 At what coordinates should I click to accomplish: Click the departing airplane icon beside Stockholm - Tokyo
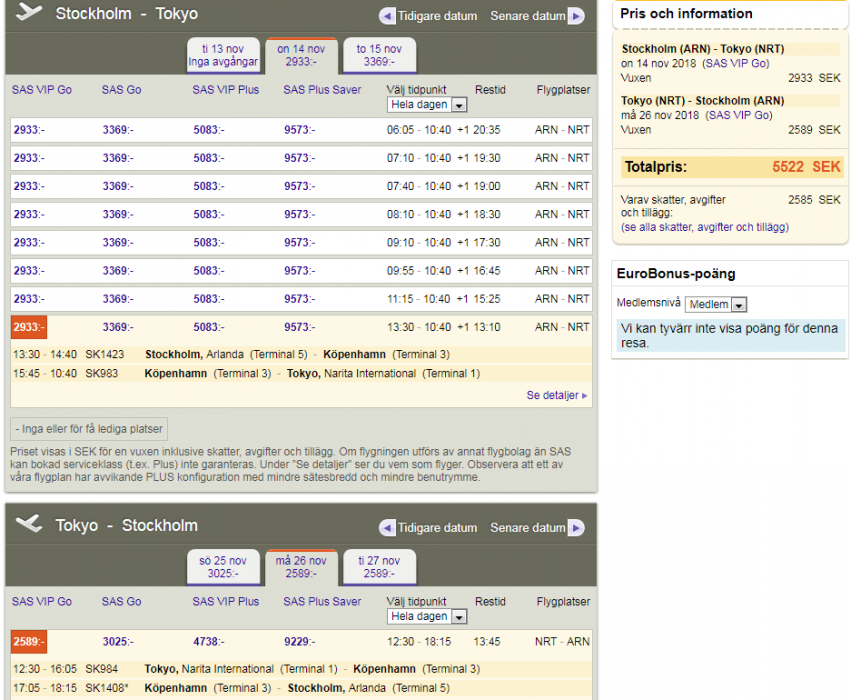click(x=29, y=13)
